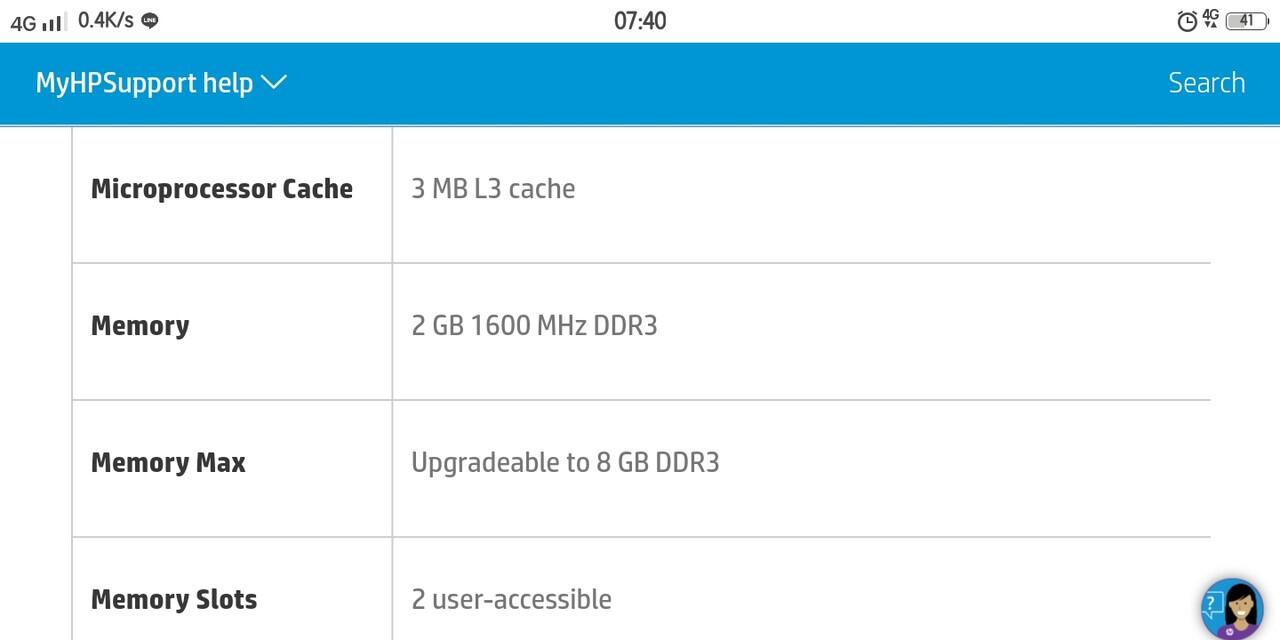Tap the 07:40 clock in the status bar
This screenshot has height=640, width=1280.
click(x=640, y=20)
